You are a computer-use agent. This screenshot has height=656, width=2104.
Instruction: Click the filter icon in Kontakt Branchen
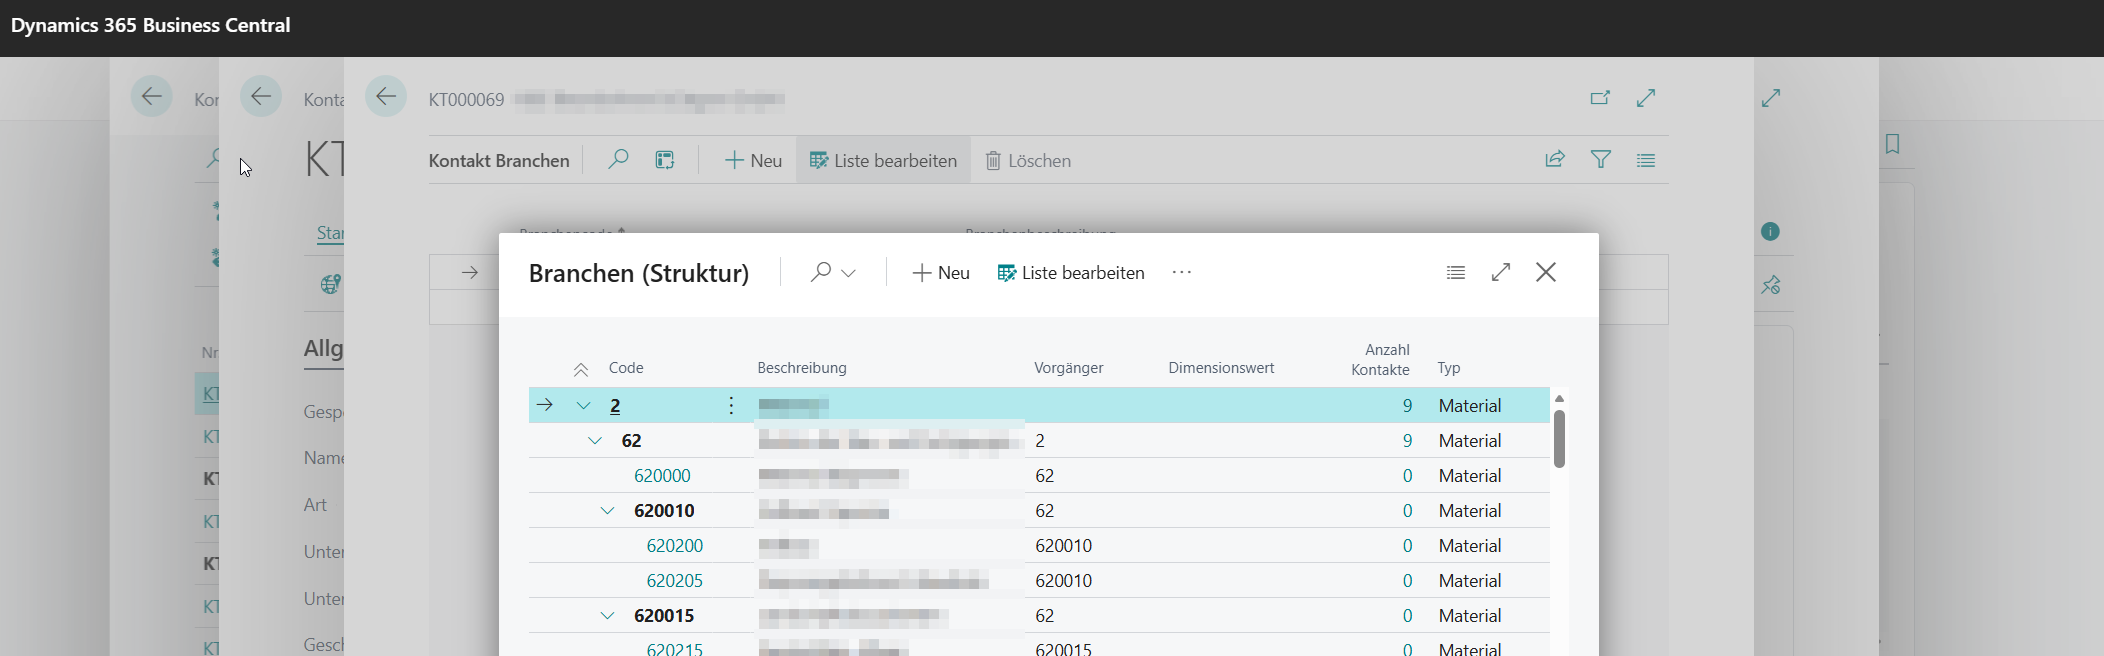[x=1601, y=160]
